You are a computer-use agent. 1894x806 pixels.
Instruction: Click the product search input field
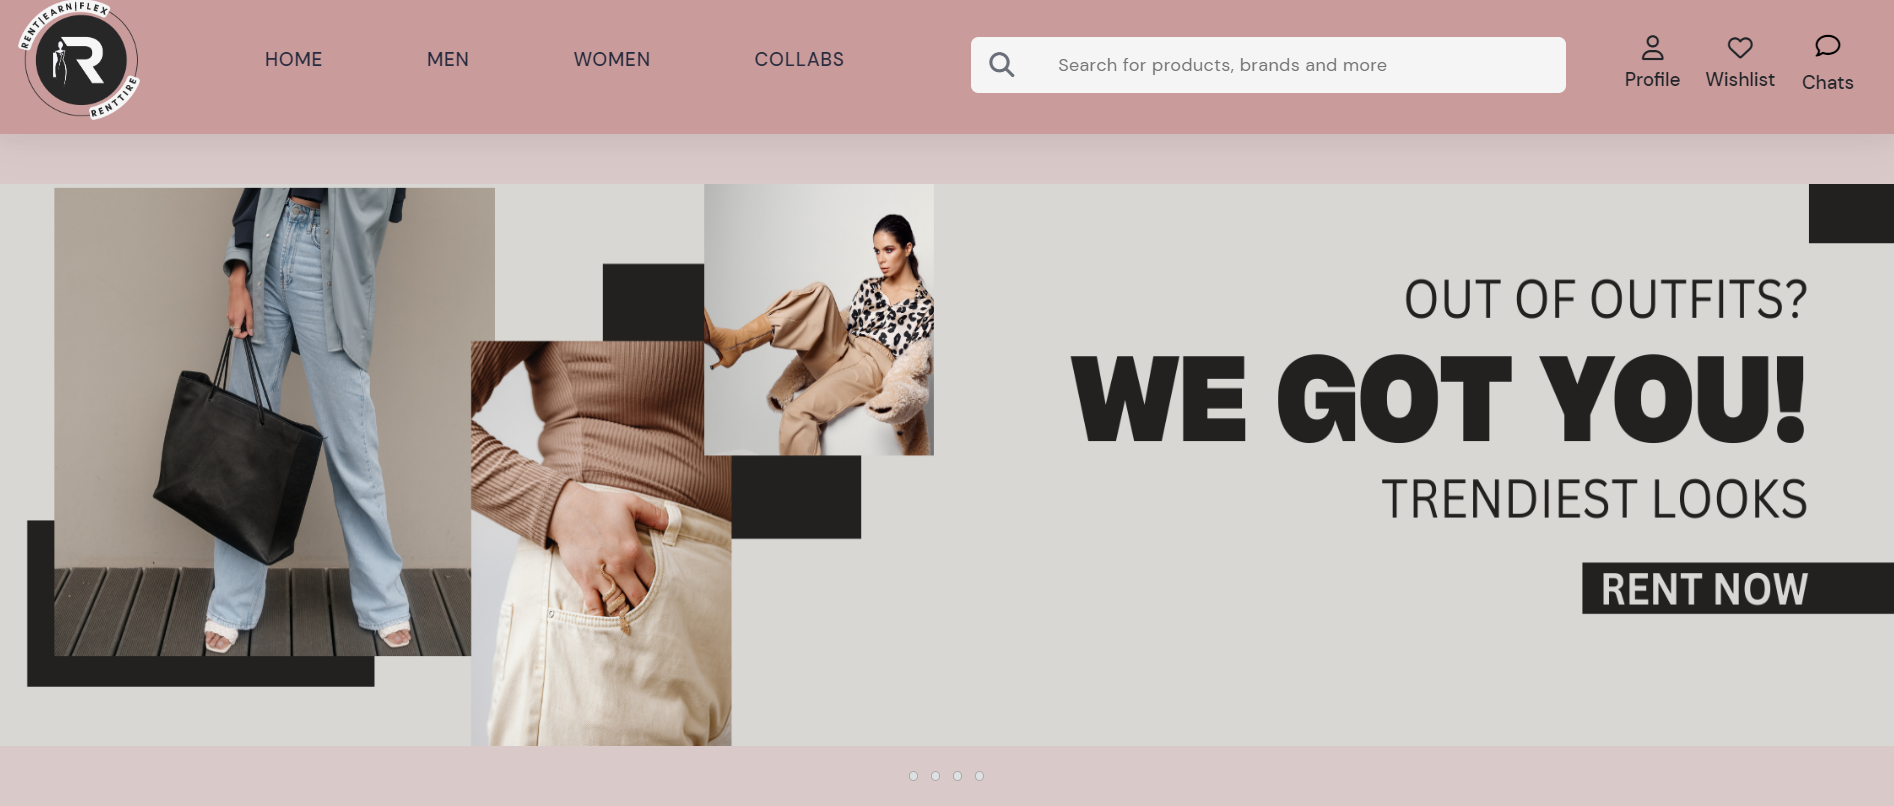point(1268,65)
